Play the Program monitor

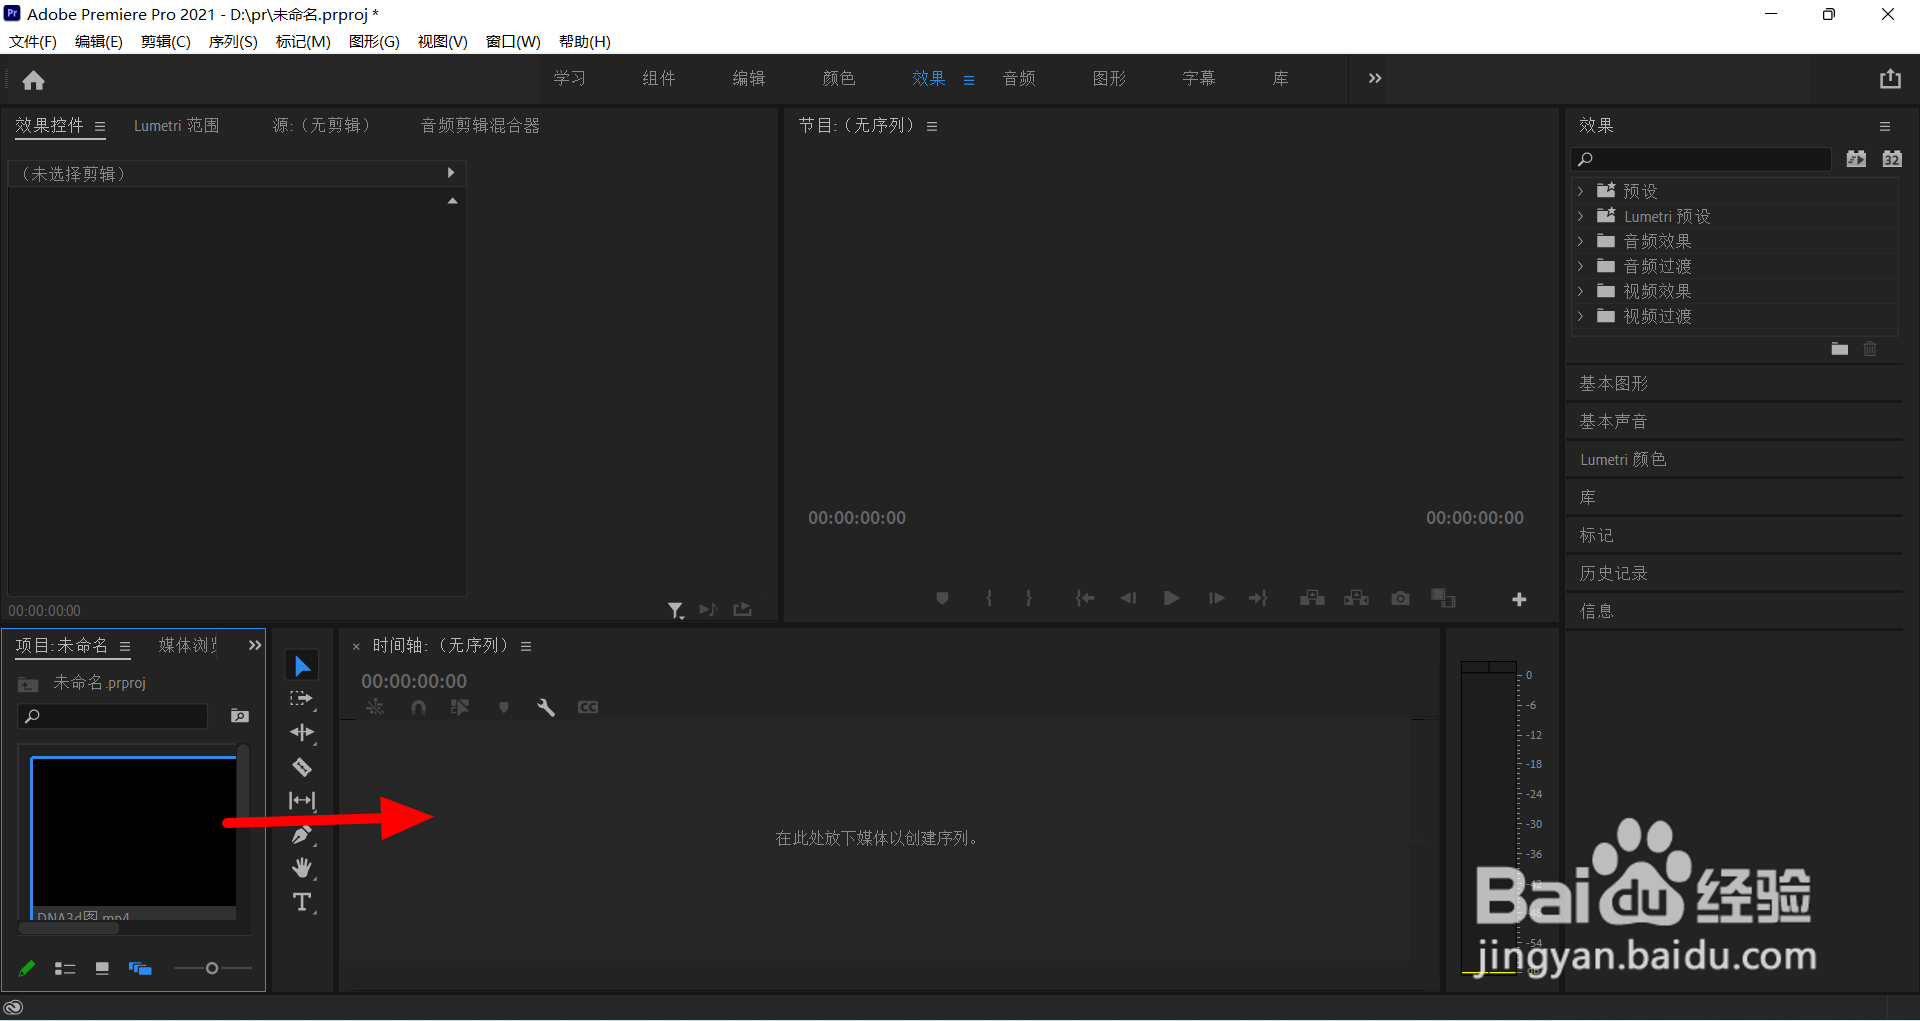coord(1172,598)
